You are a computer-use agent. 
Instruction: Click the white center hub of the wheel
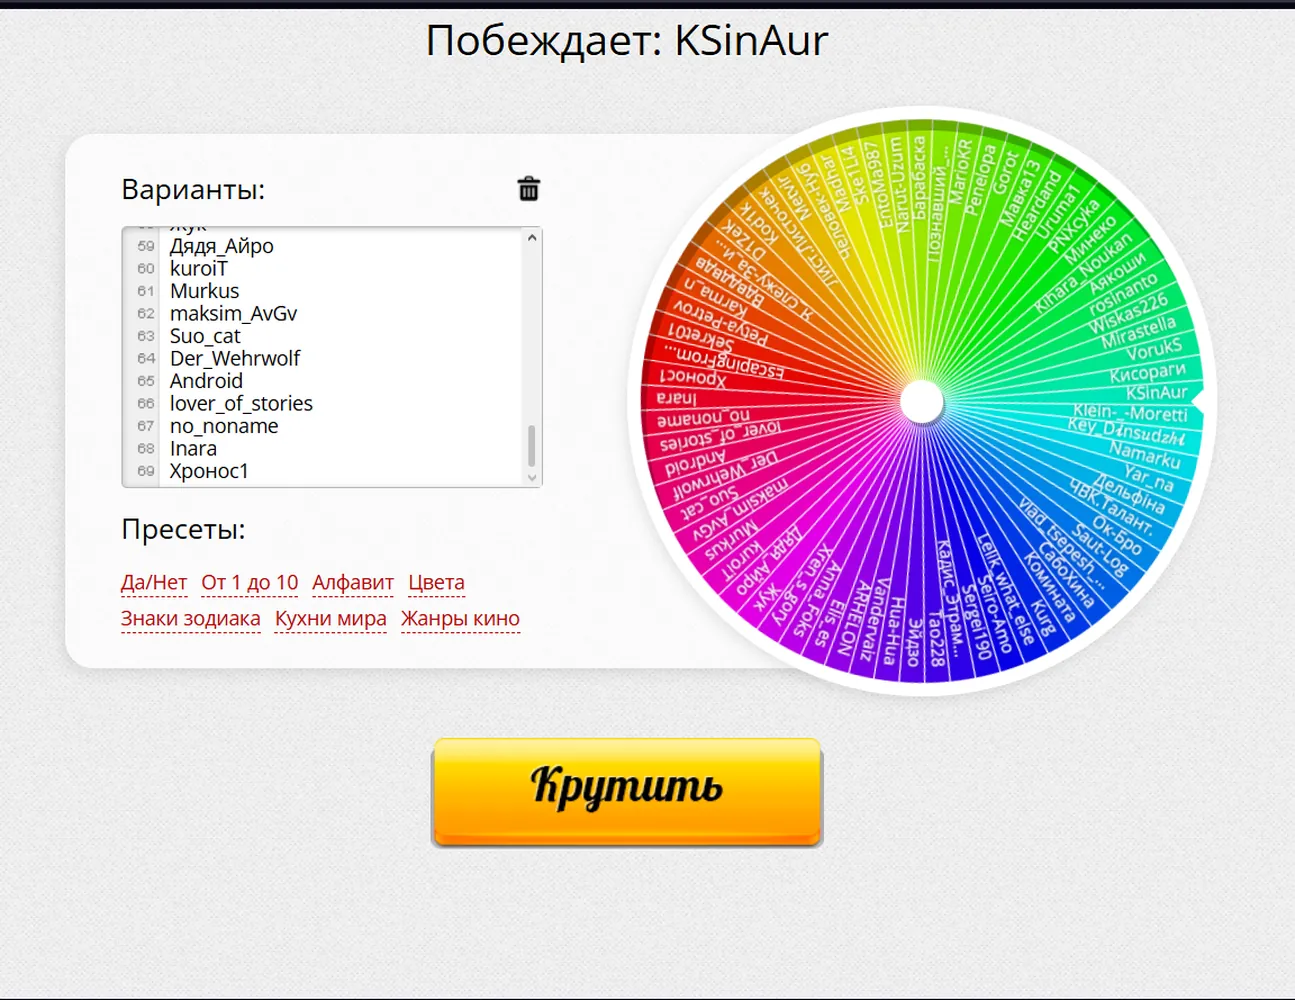922,402
